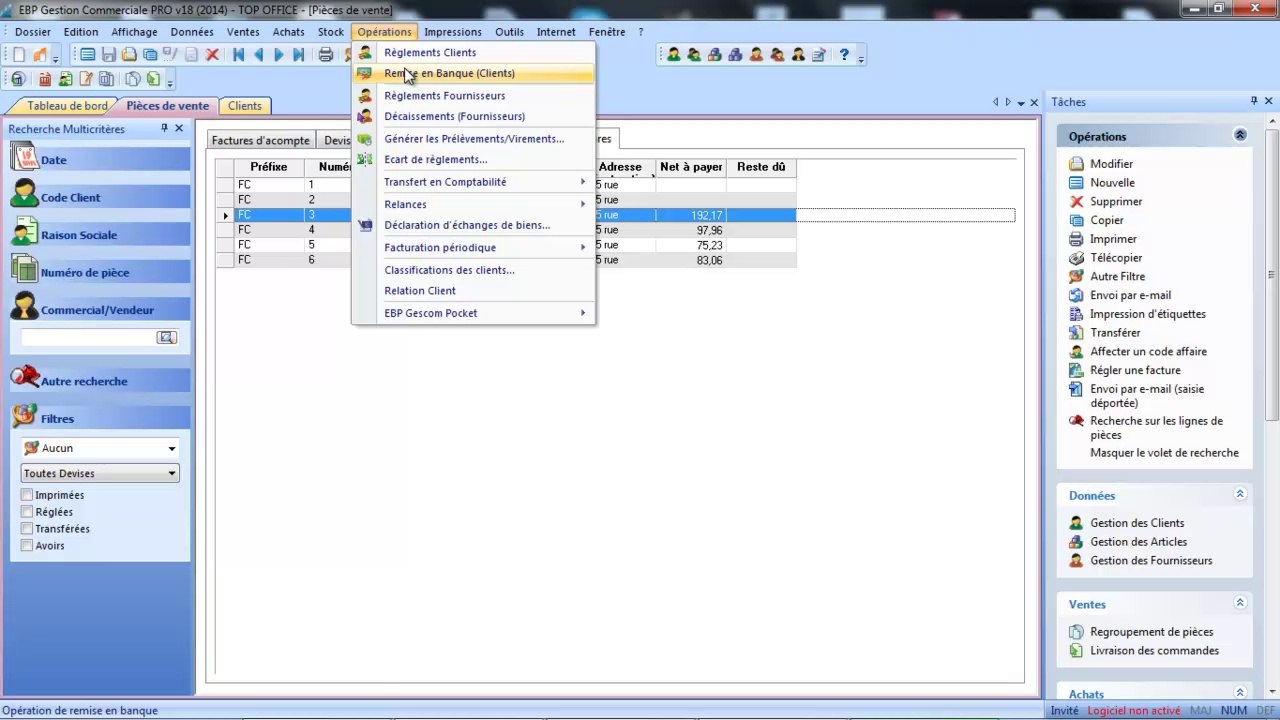Go to the first record with navigation icon
The width and height of the screenshot is (1280, 720).
(239, 55)
